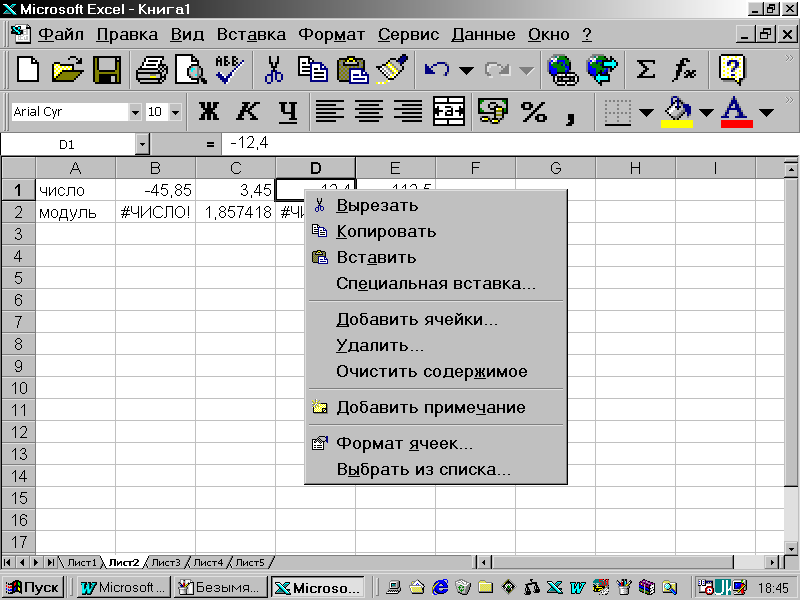Image resolution: width=800 pixels, height=600 pixels.
Task: Toggle underline formatting with Ч button
Action: (288, 112)
